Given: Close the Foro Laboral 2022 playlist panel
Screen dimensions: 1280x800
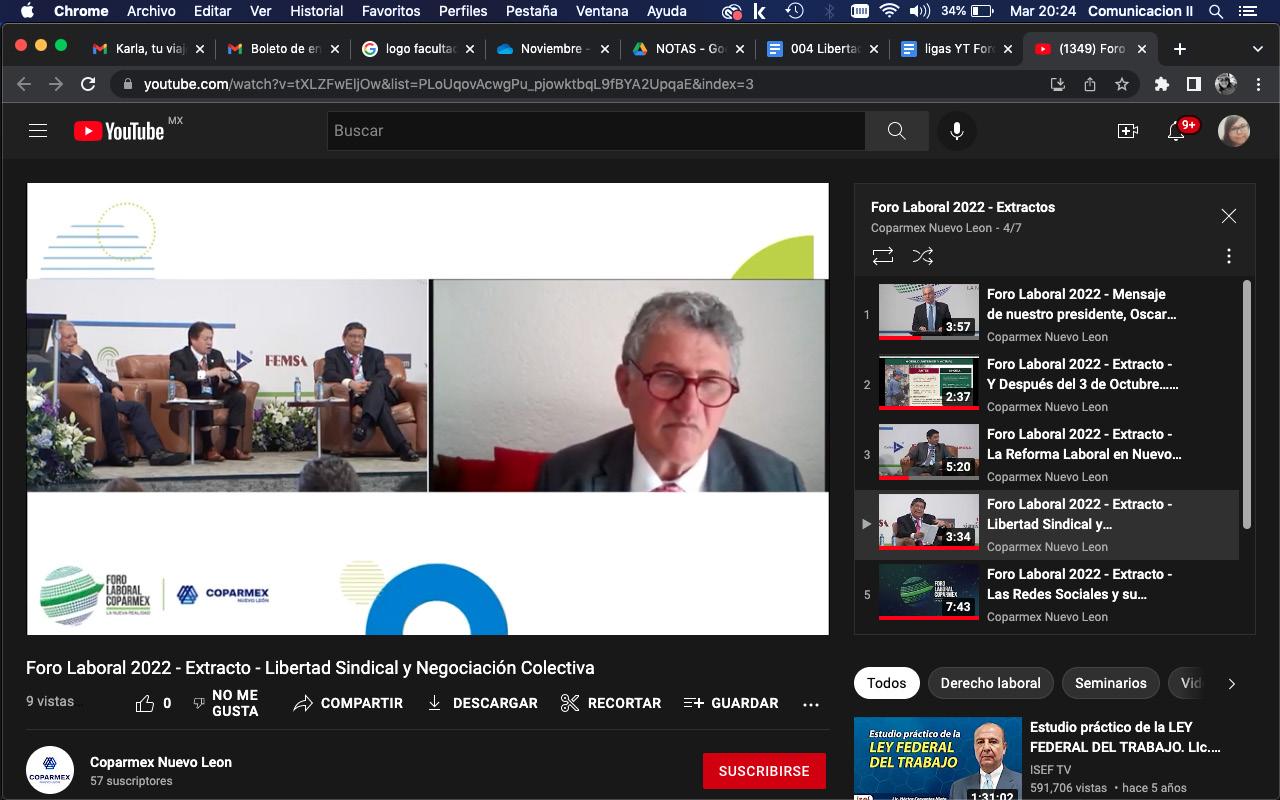Looking at the screenshot, I should click(x=1229, y=216).
